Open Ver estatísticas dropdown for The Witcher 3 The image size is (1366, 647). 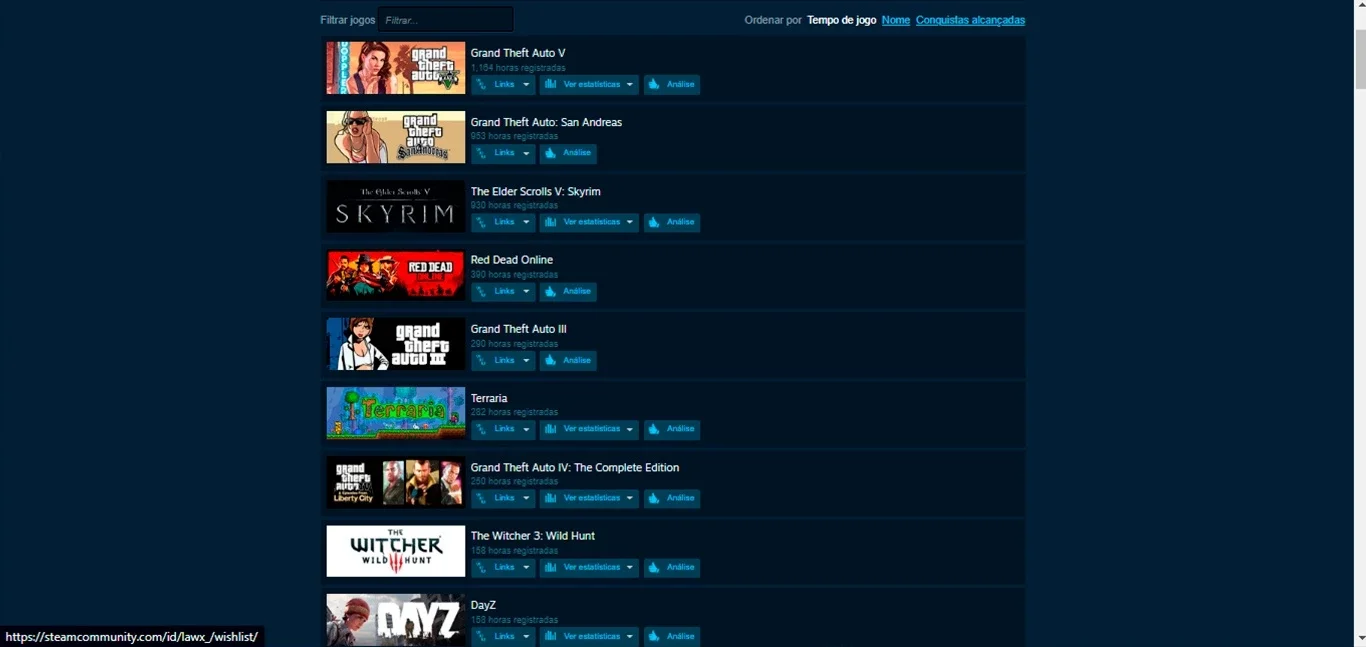coord(589,568)
